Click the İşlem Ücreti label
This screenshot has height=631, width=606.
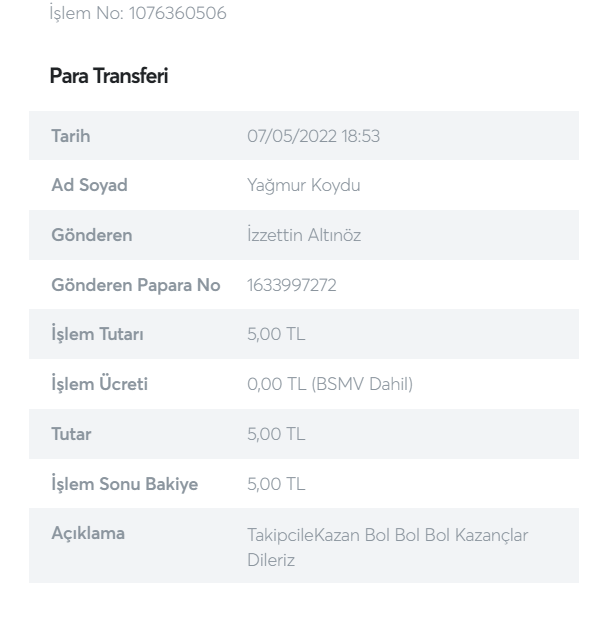pos(99,384)
